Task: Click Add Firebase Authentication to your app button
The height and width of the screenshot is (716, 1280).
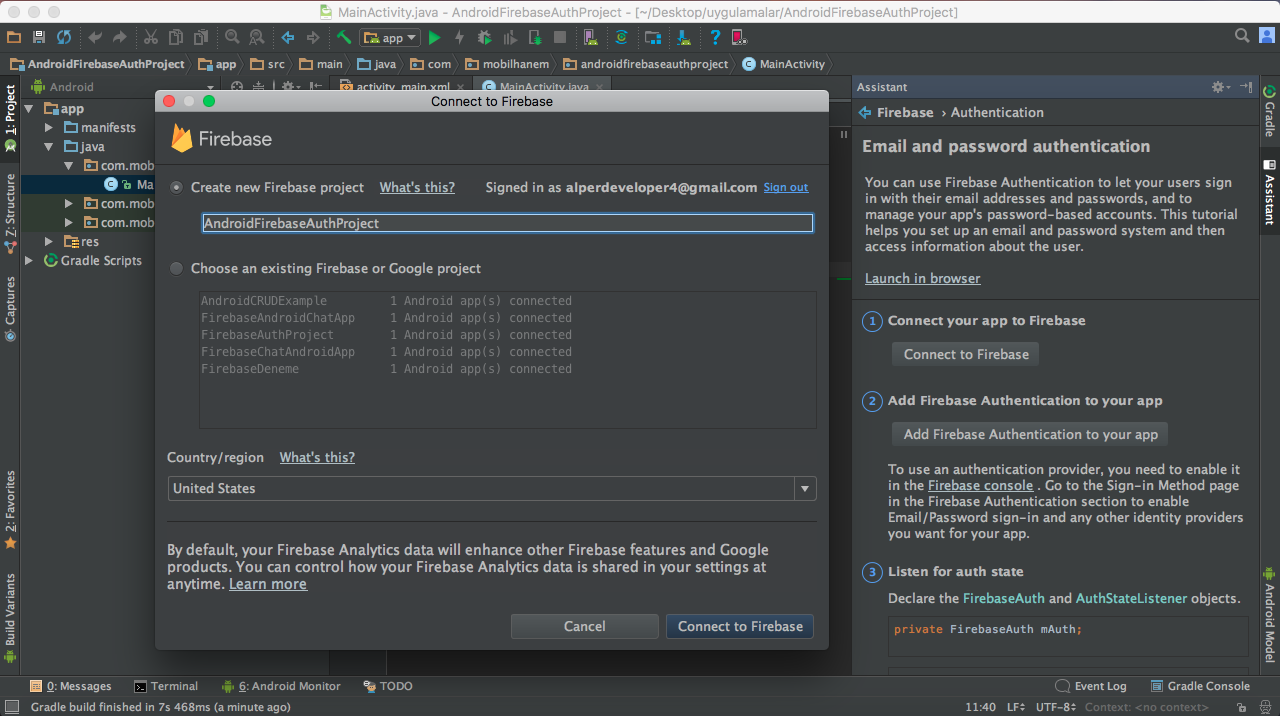Action: (x=1031, y=434)
